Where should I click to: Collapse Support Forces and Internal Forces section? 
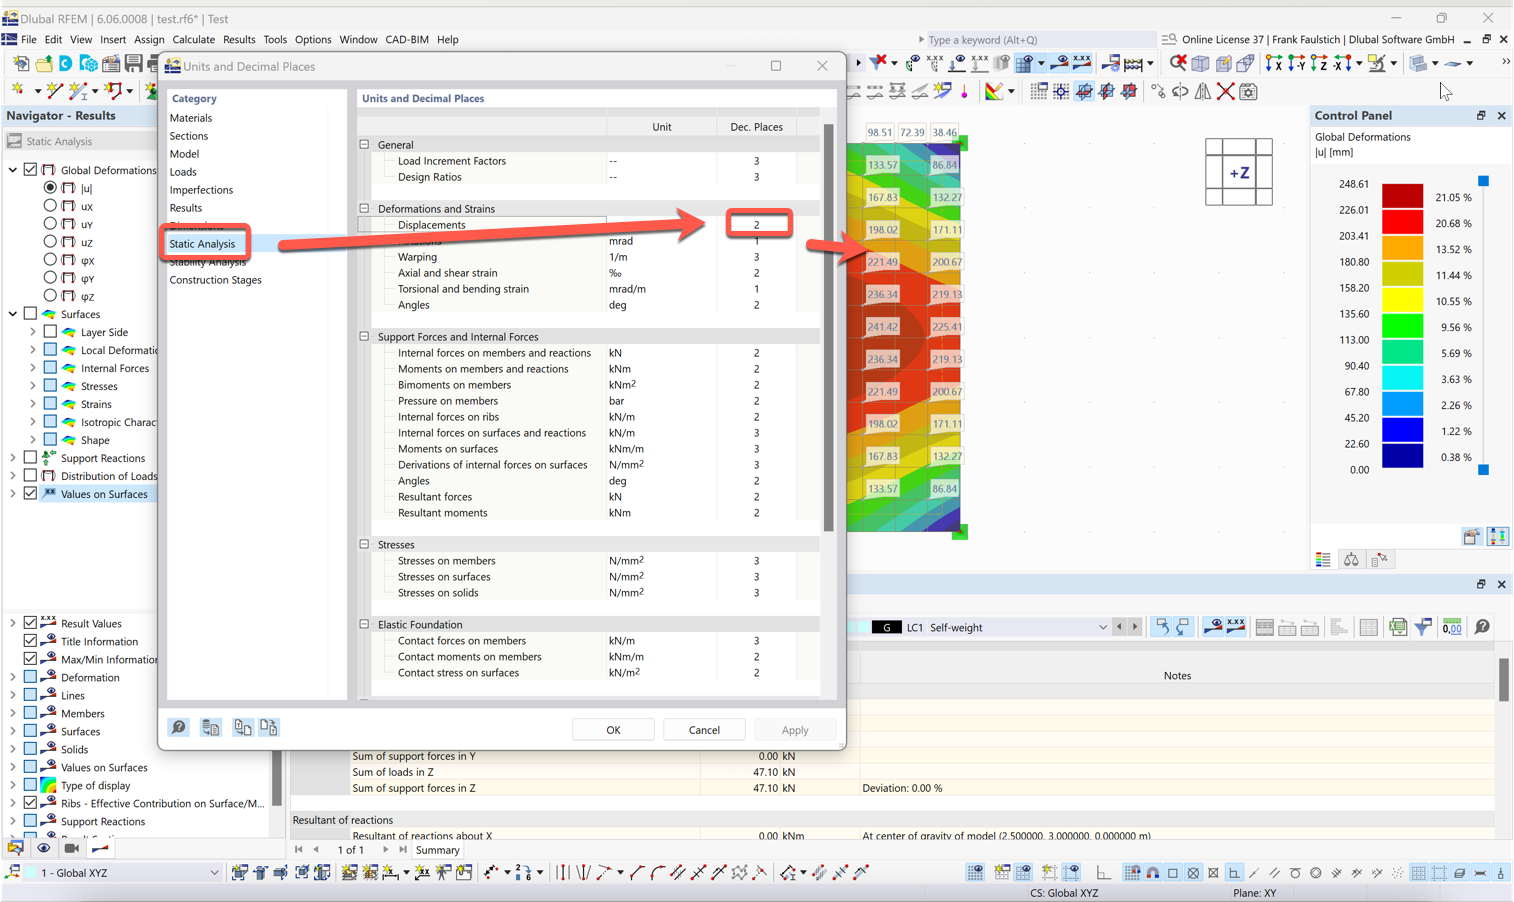click(x=365, y=337)
